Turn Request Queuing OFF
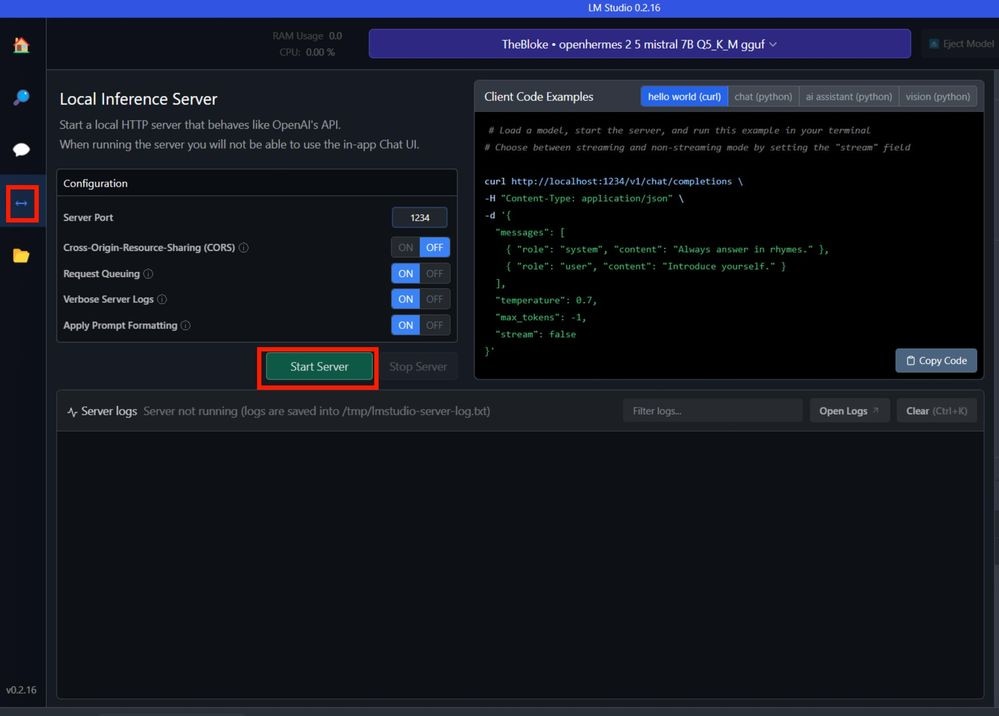This screenshot has height=716, width=999. (435, 273)
